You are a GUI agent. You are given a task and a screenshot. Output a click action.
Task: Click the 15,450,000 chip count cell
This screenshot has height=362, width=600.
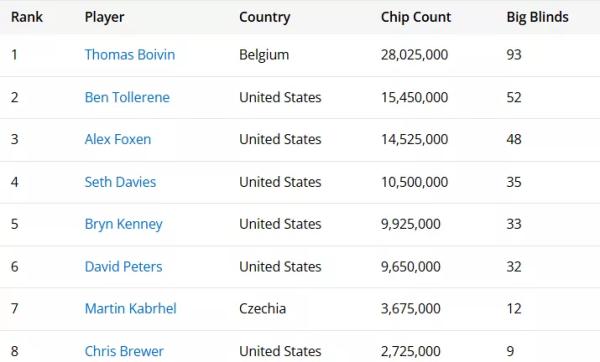point(414,97)
